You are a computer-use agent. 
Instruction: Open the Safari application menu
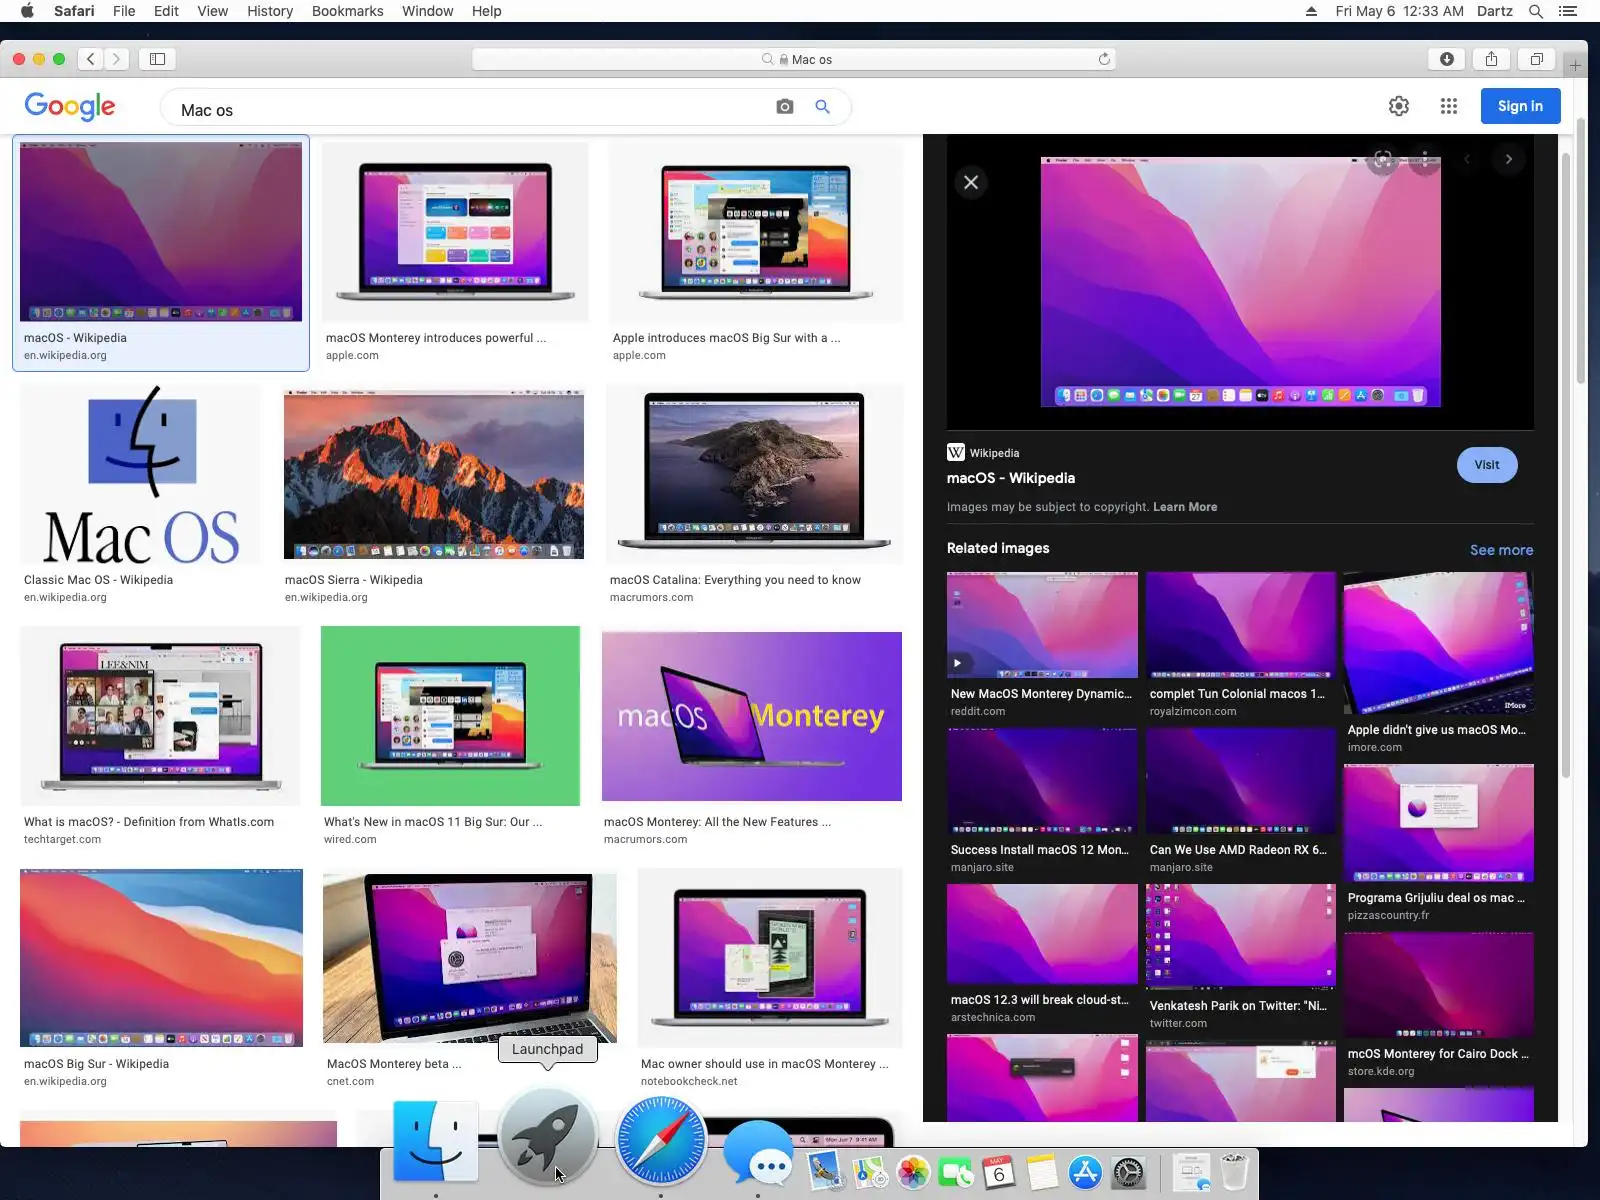coord(74,11)
